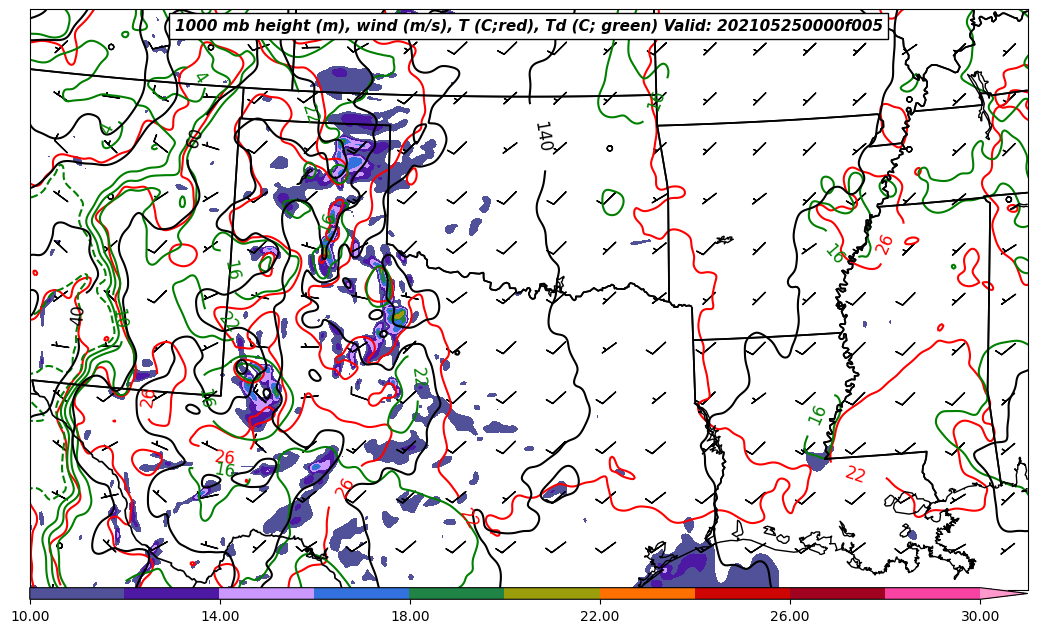Viewport: 1037px width, 633px height.
Task: Click the 10.00 colorbar tick label
Action: pos(30,616)
